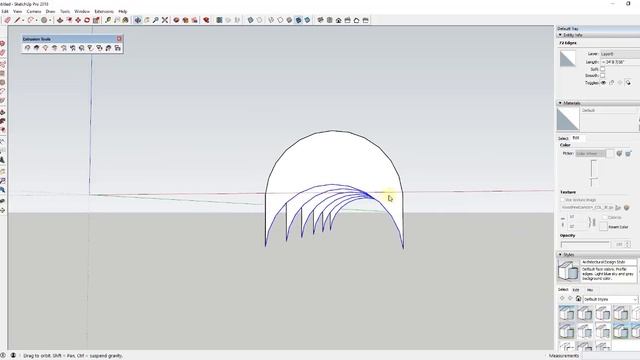Image resolution: width=640 pixels, height=360 pixels.
Task: Collapse the Styles panel
Action: [x=560, y=254]
